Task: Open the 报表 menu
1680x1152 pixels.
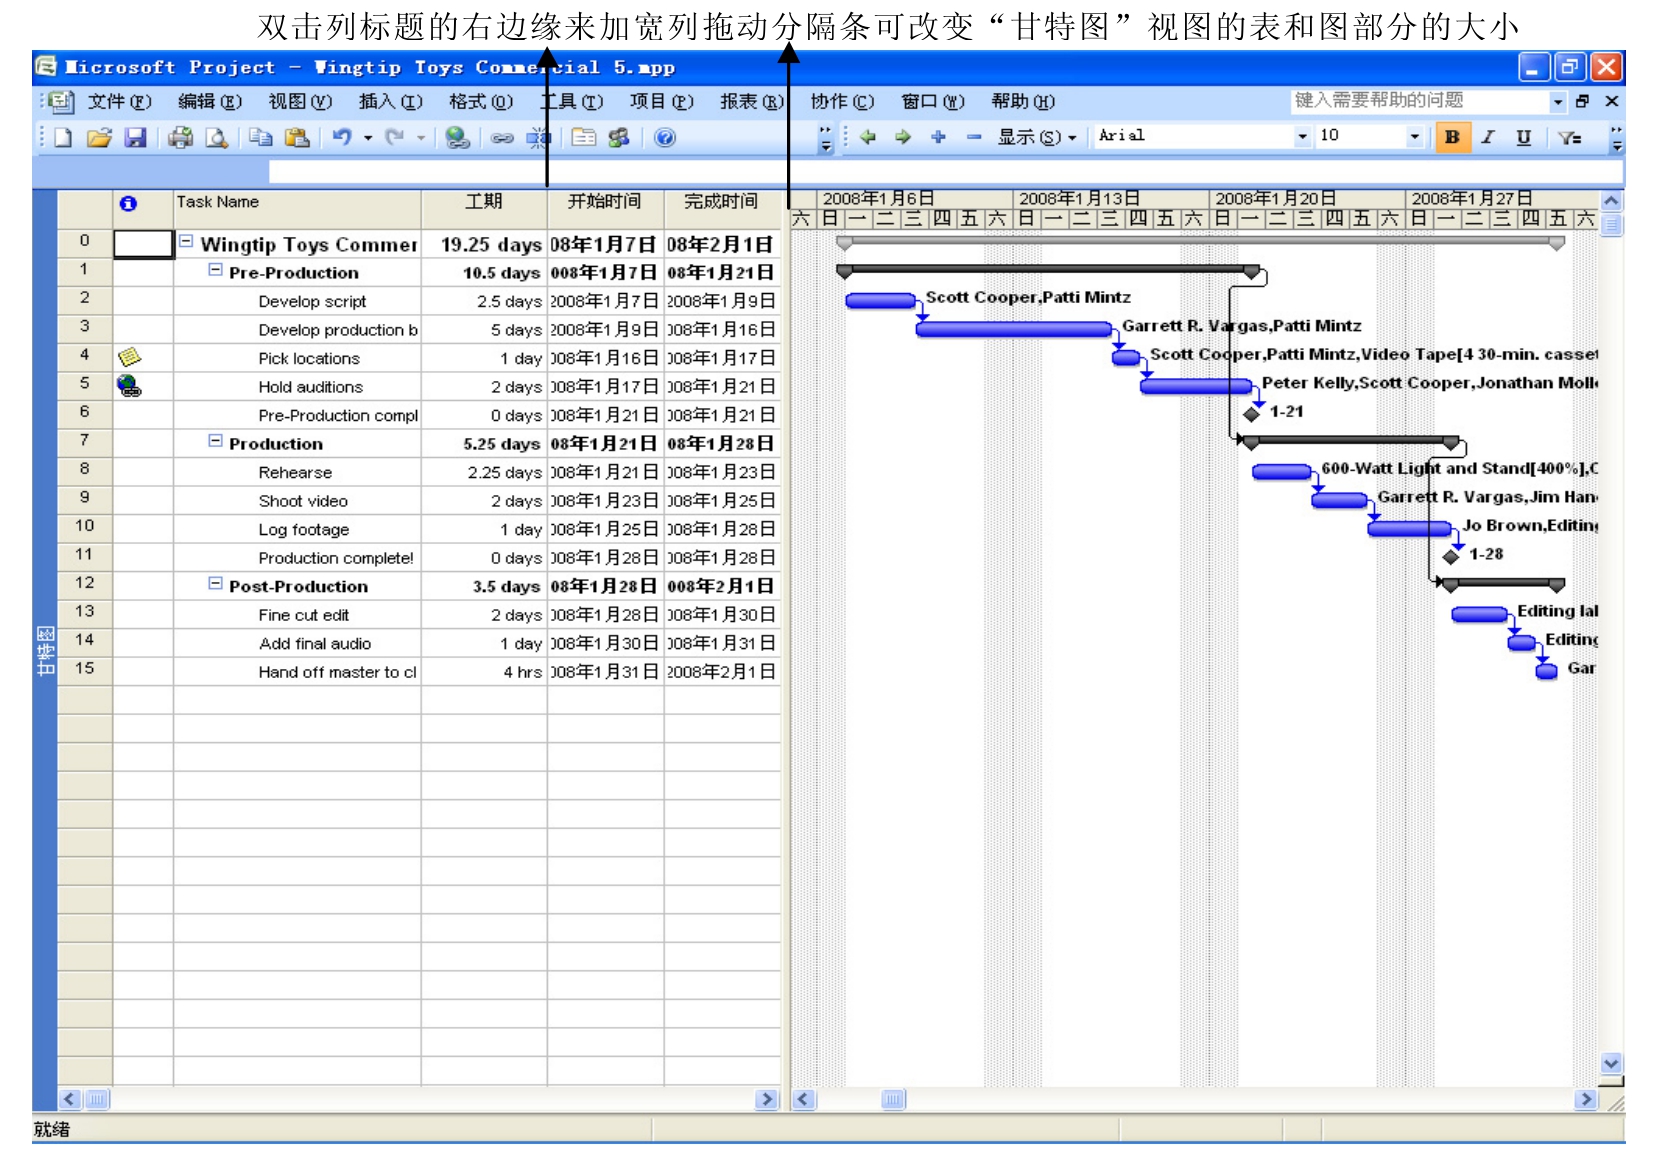Action: tap(752, 101)
